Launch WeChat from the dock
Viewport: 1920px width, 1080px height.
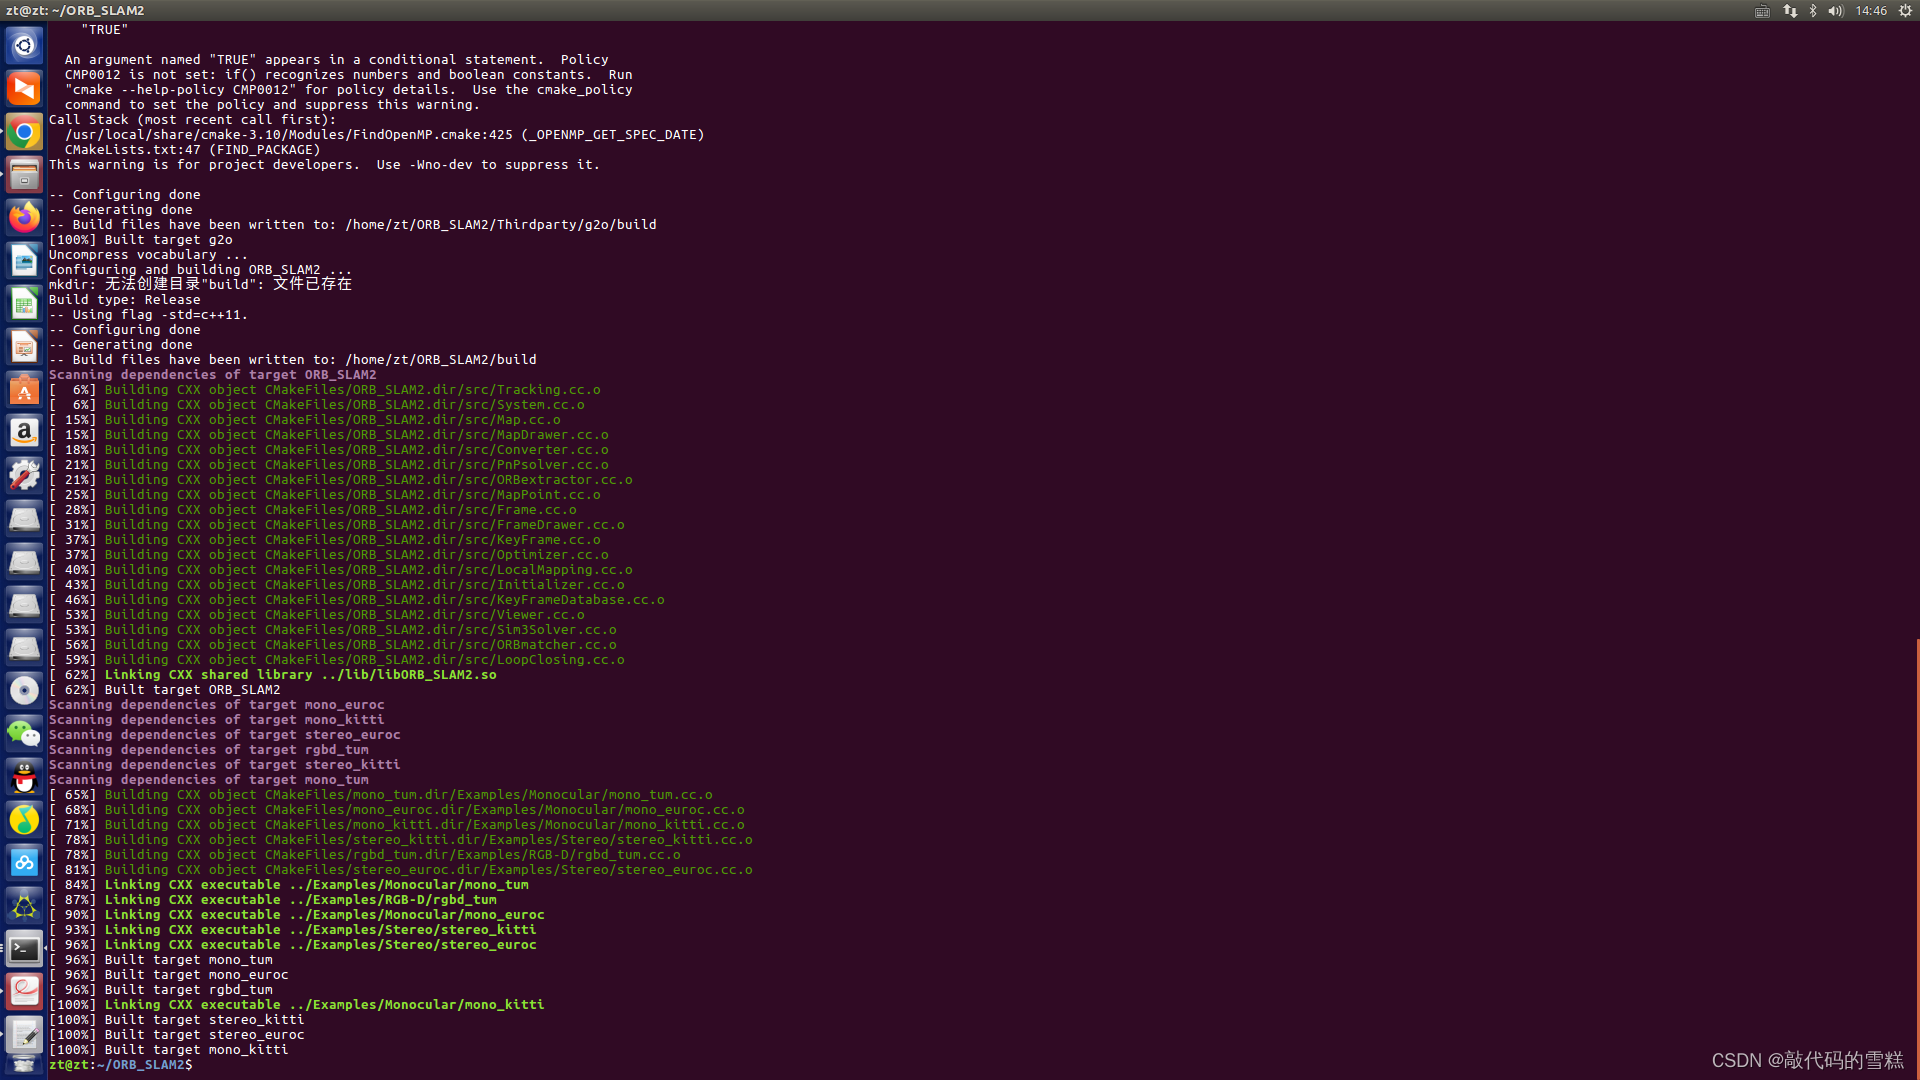coord(24,734)
